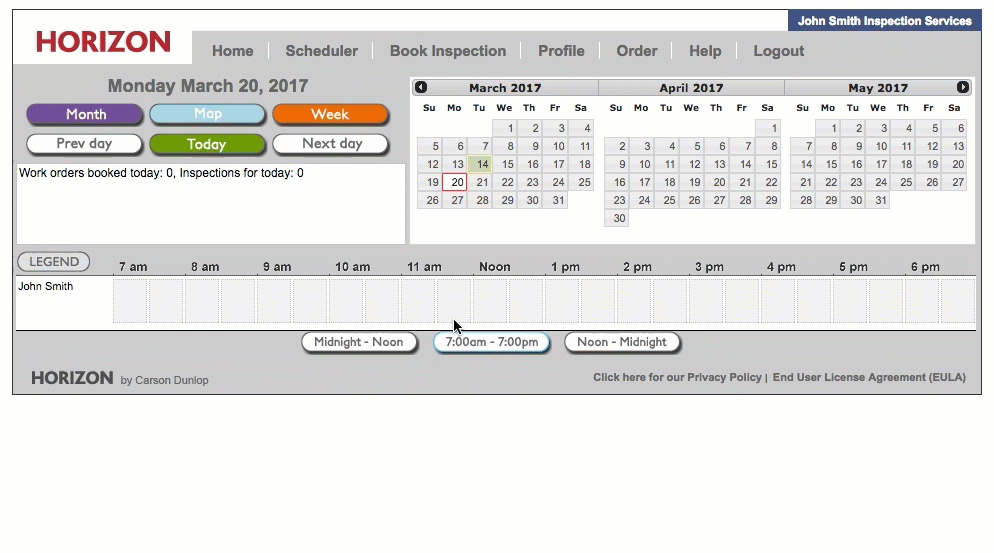Open the Profile menu
The width and height of the screenshot is (994, 553).
561,51
